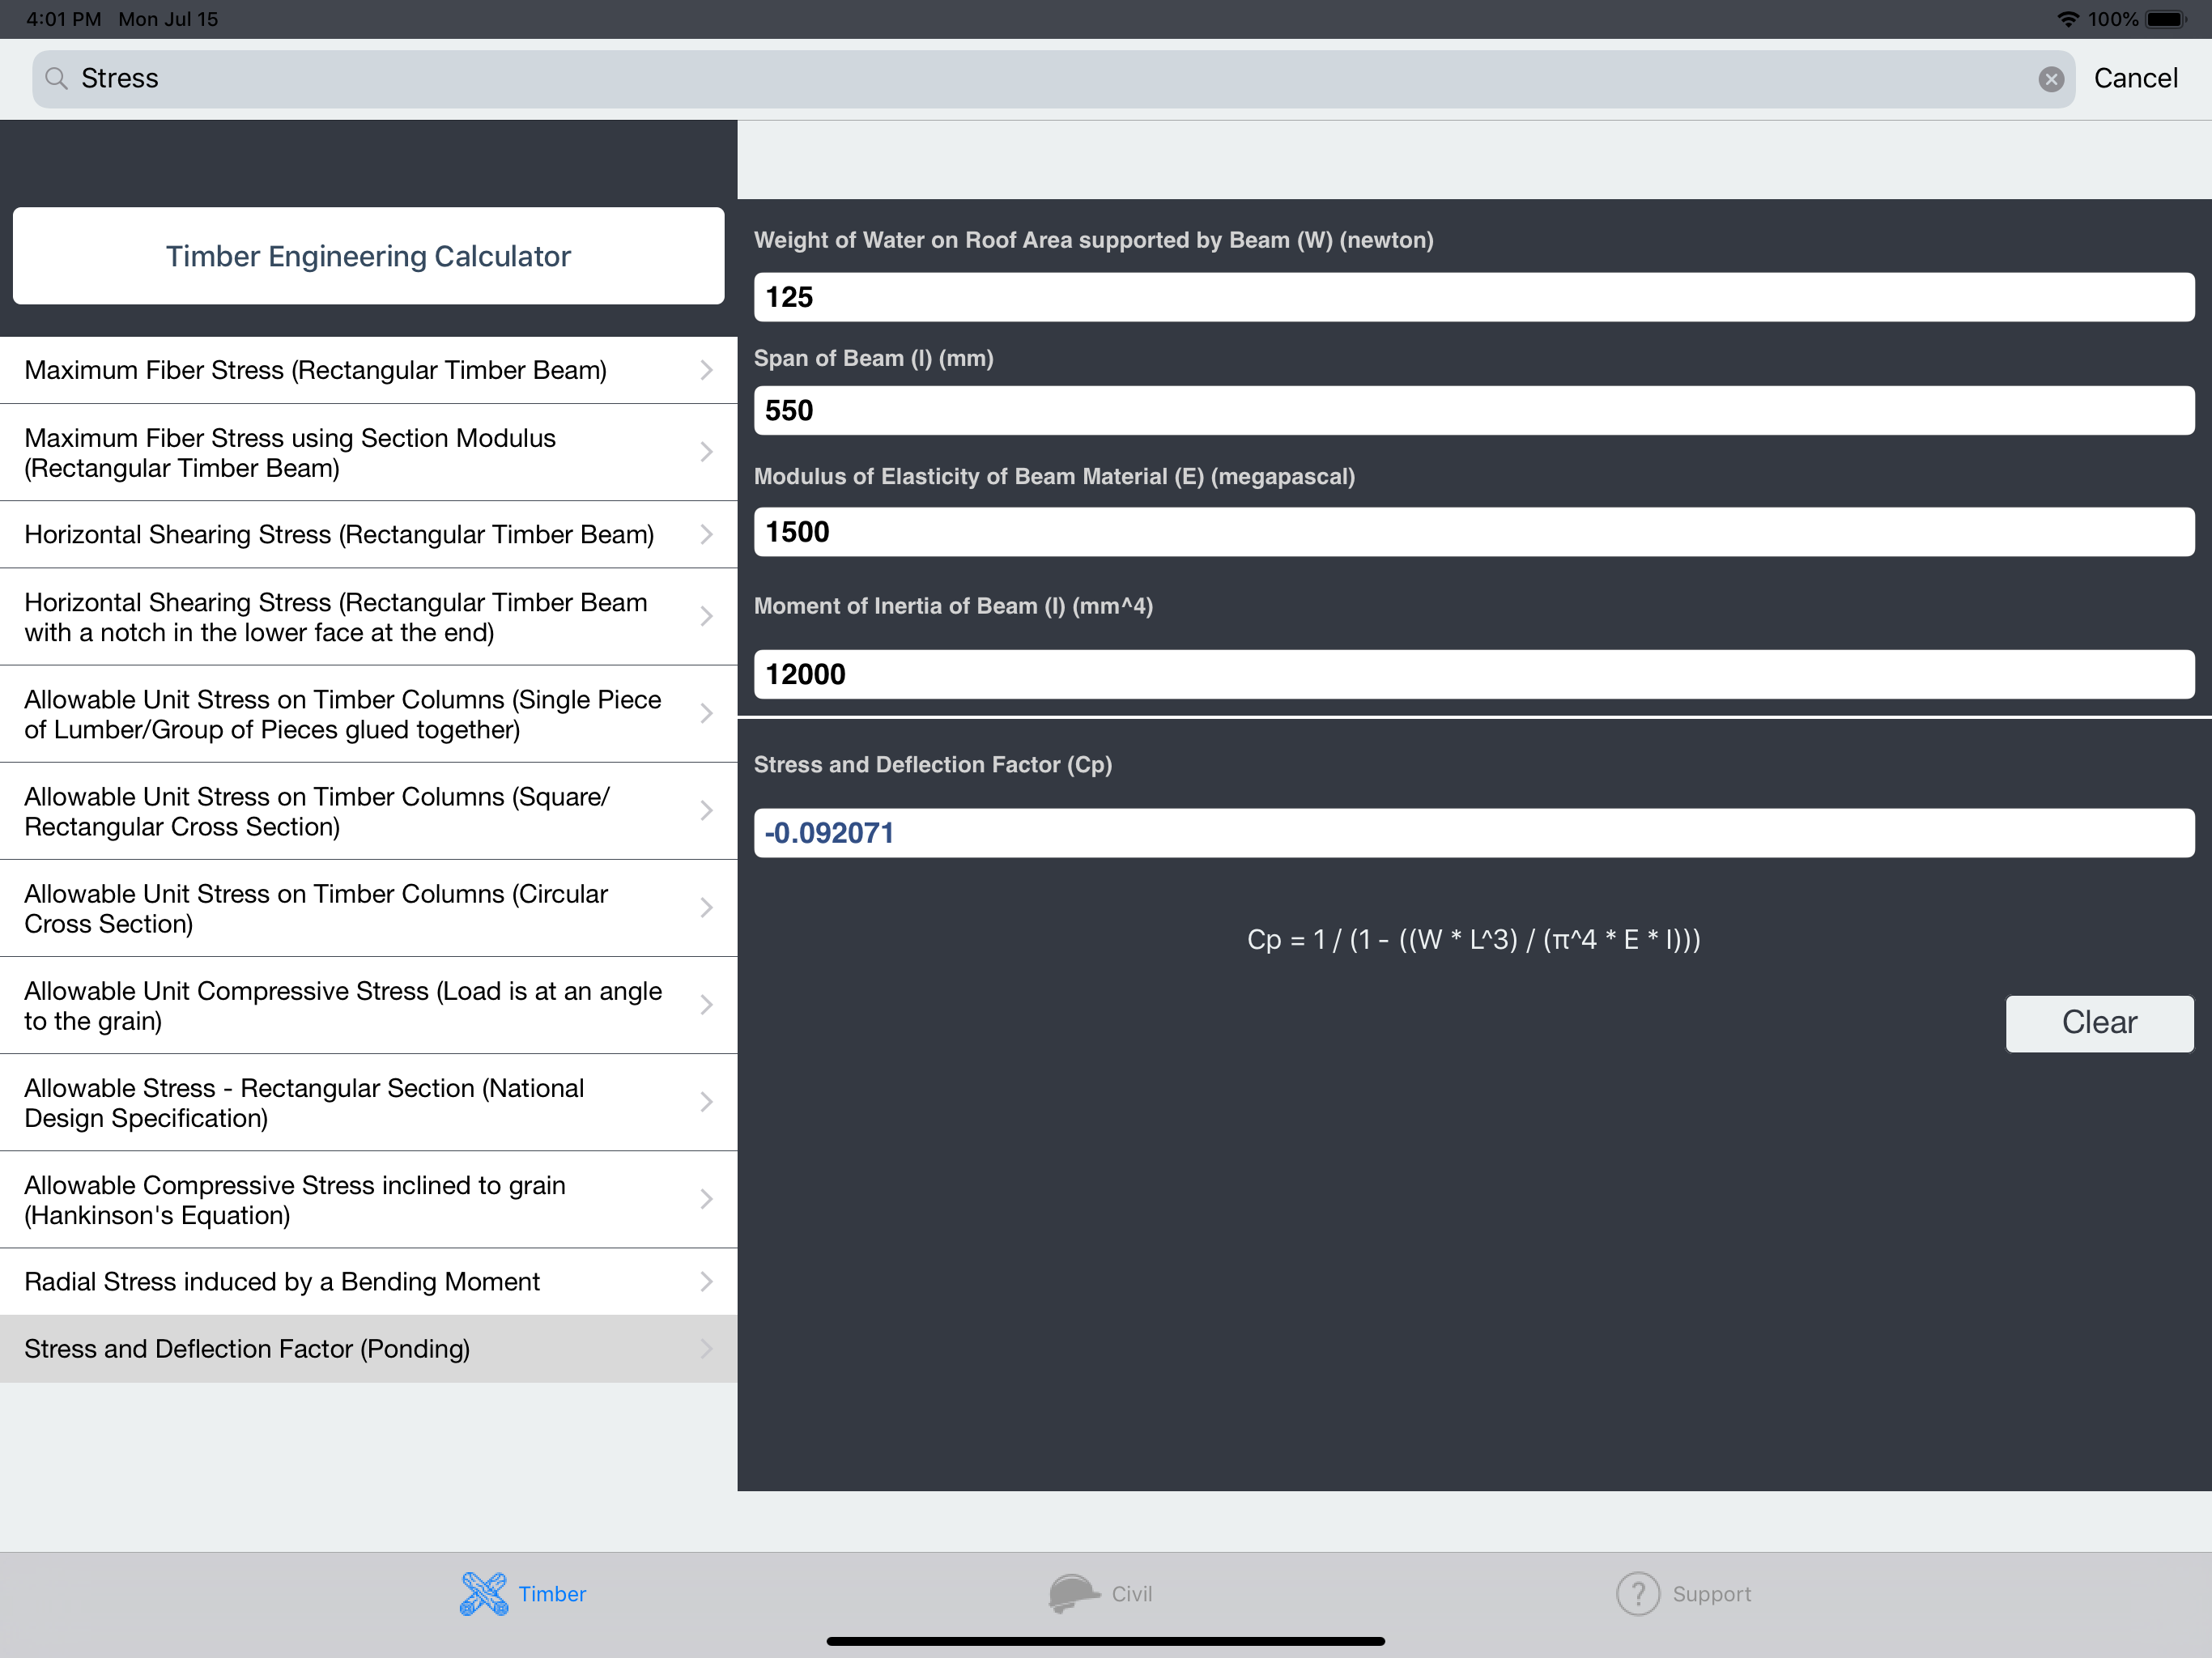Focus Moment of Inertia field showing 12000

(1473, 674)
